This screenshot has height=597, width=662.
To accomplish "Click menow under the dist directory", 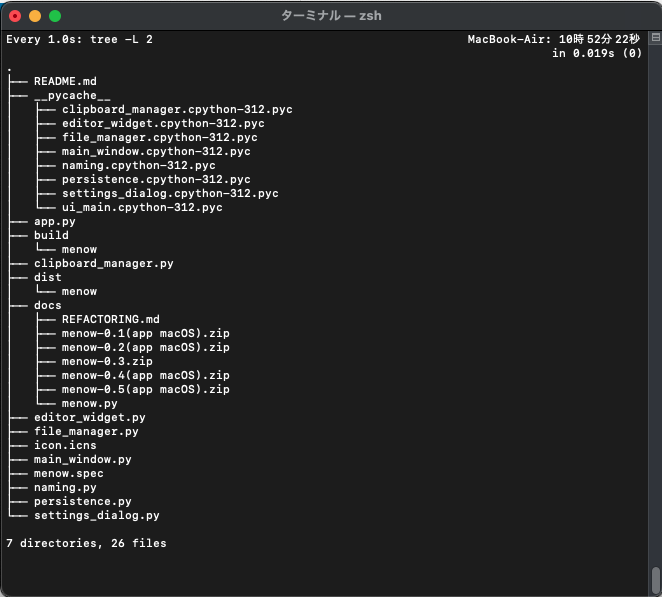I will [79, 291].
